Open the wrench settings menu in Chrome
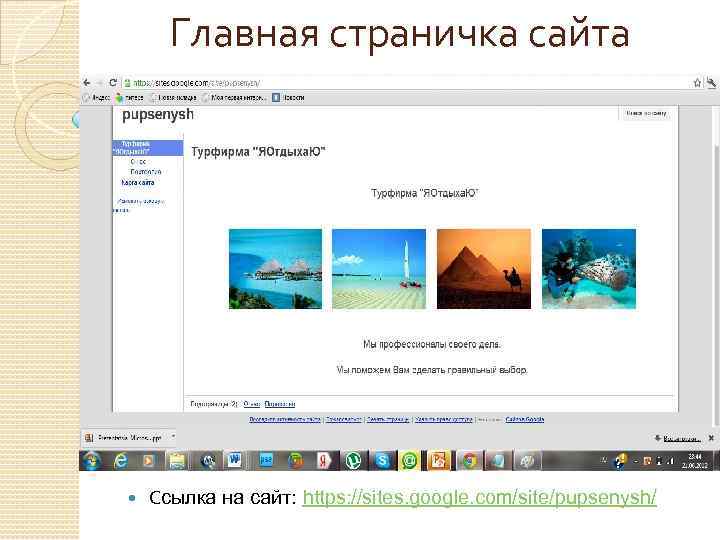This screenshot has height=540, width=720. pyautogui.click(x=711, y=83)
